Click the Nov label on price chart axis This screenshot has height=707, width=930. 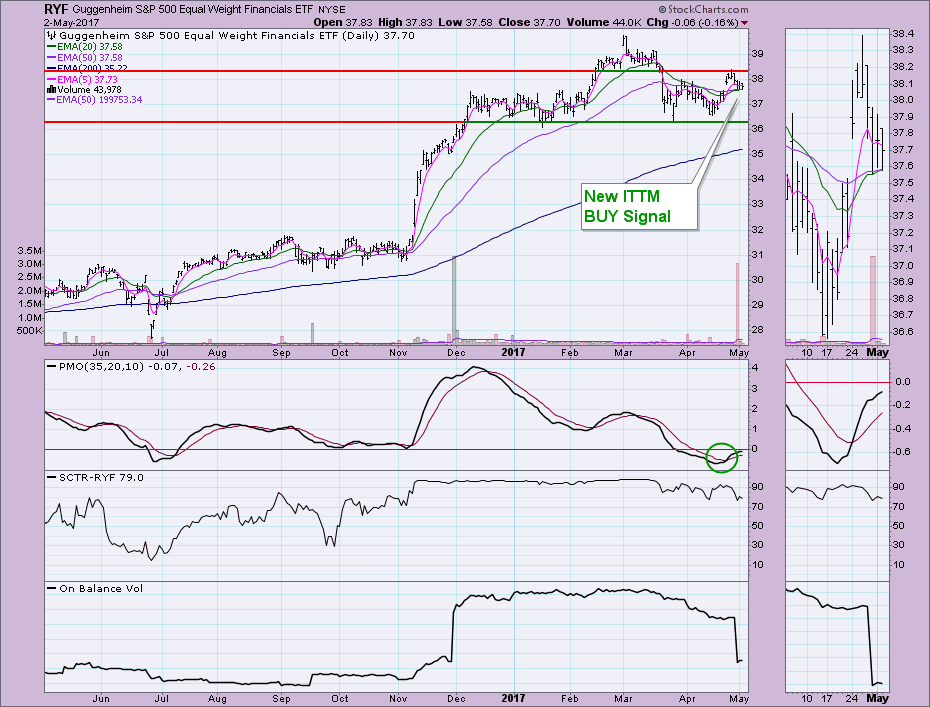398,352
